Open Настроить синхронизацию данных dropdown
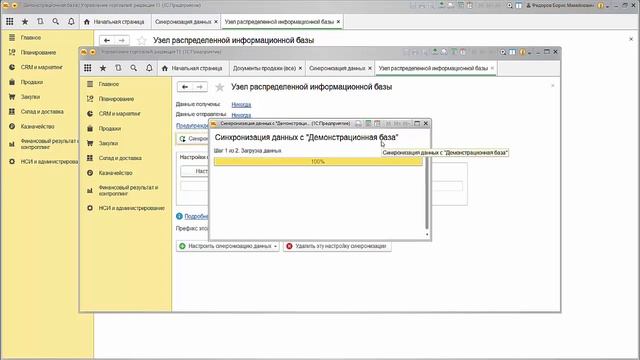Image resolution: width=640 pixels, height=360 pixels. point(228,246)
